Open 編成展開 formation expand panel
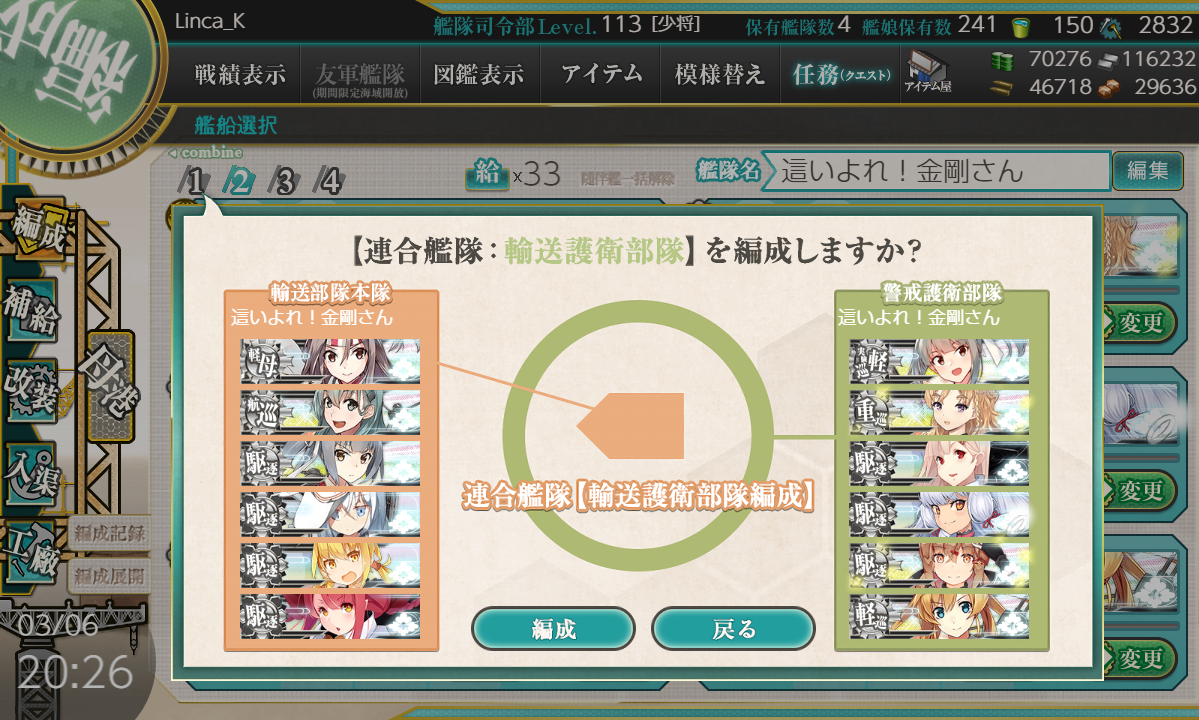This screenshot has height=720, width=1199. [x=109, y=576]
